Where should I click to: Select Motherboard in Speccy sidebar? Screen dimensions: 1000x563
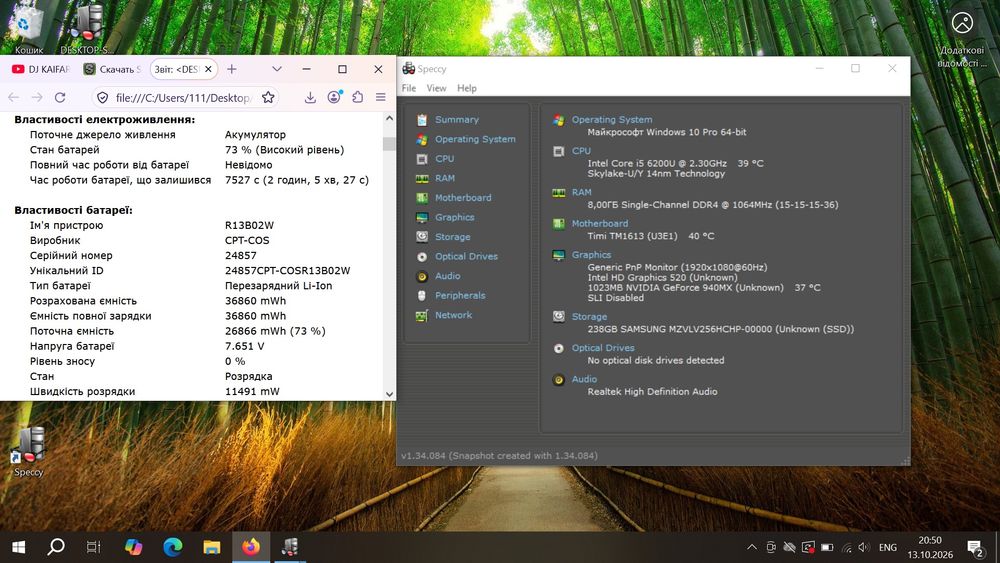[x=463, y=198]
